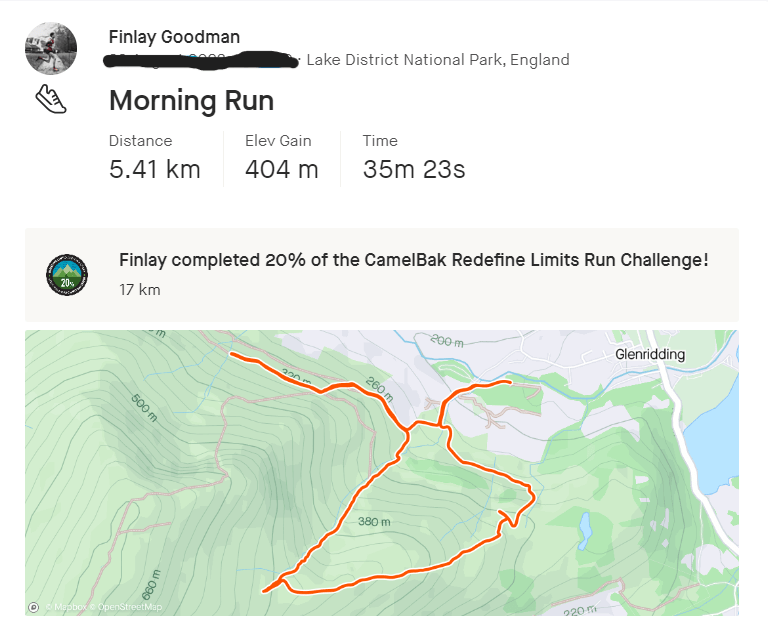768x627 pixels.
Task: Click the 35m 23s time stat
Action: pyautogui.click(x=413, y=169)
